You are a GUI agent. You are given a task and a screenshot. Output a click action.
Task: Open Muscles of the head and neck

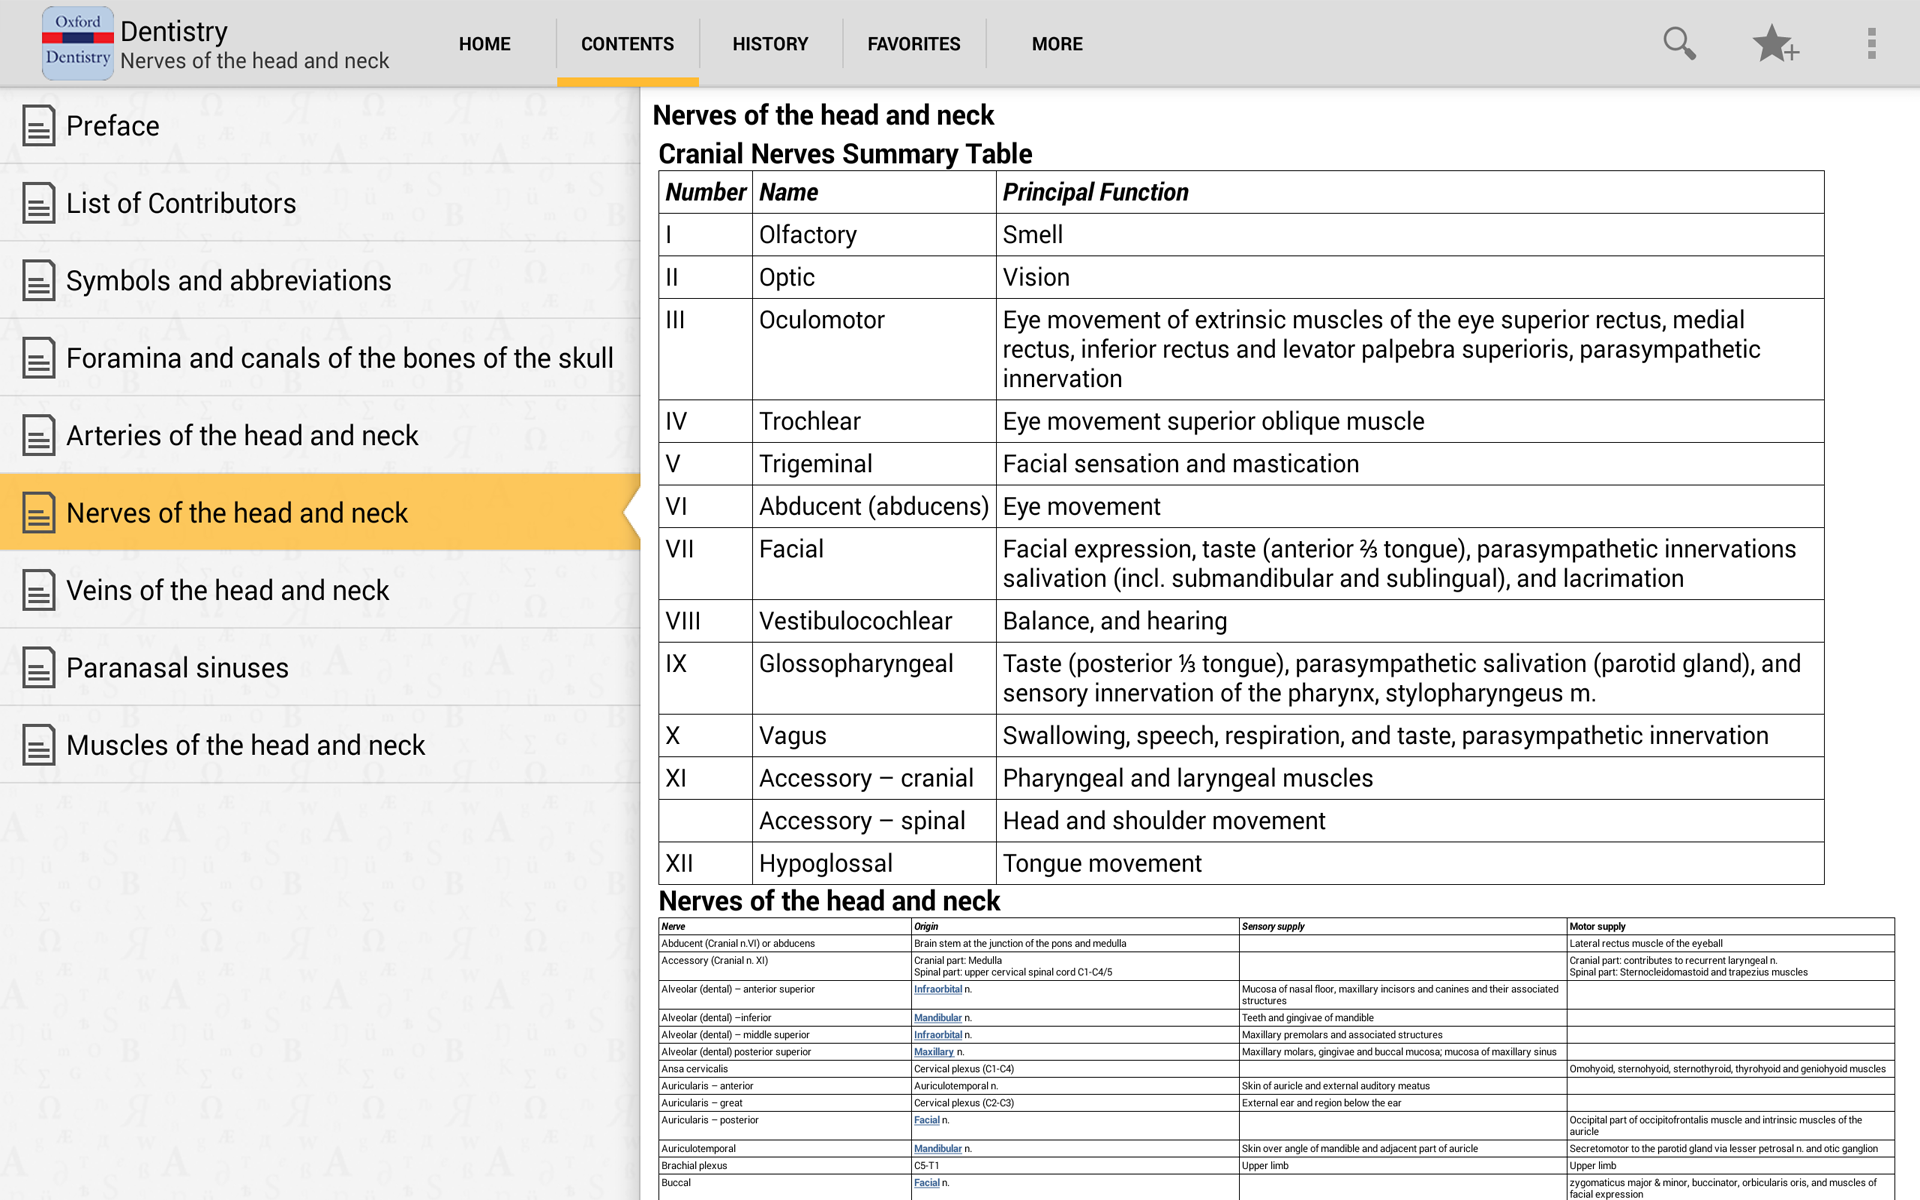(320, 746)
